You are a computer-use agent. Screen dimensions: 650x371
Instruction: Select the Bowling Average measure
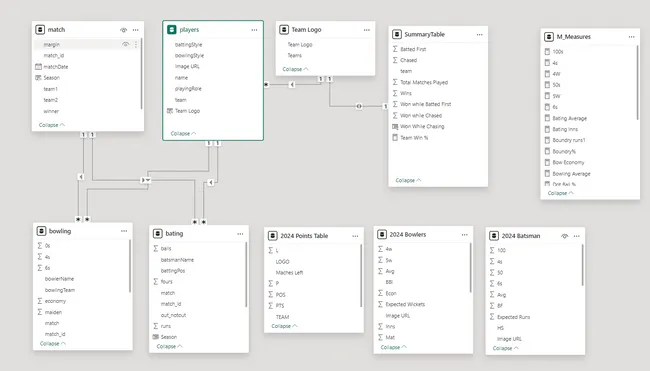coord(571,174)
